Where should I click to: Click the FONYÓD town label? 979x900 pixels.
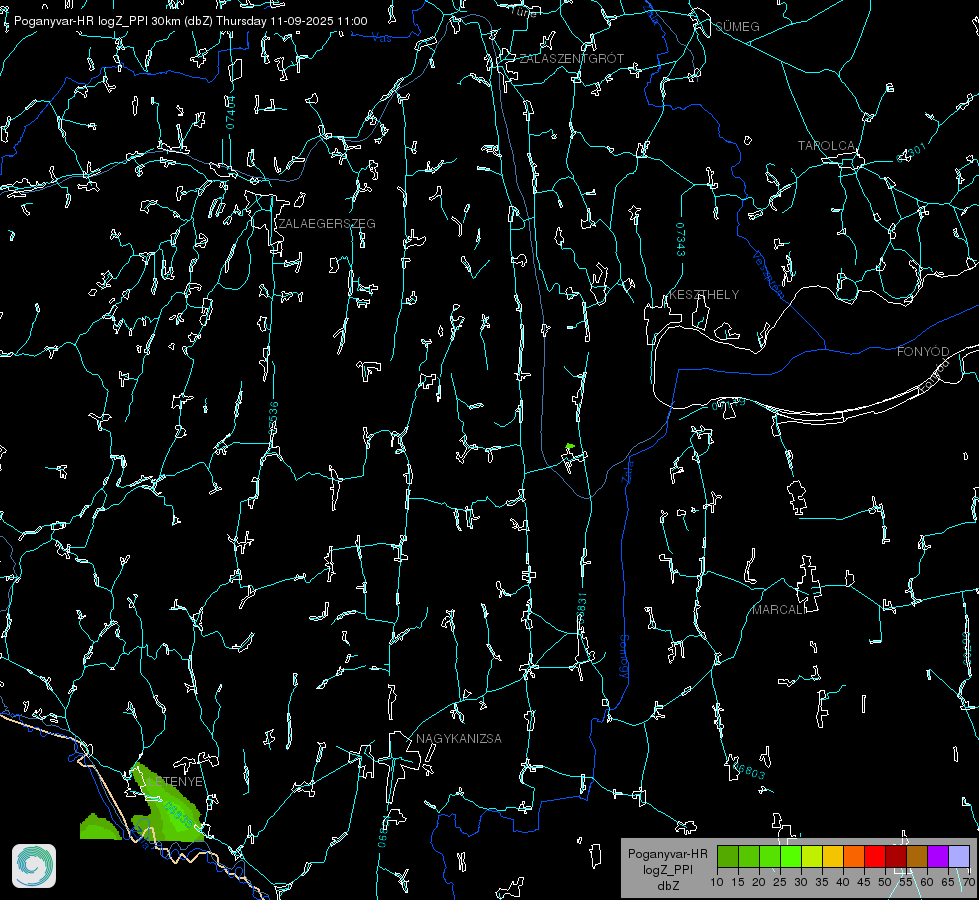tap(923, 352)
